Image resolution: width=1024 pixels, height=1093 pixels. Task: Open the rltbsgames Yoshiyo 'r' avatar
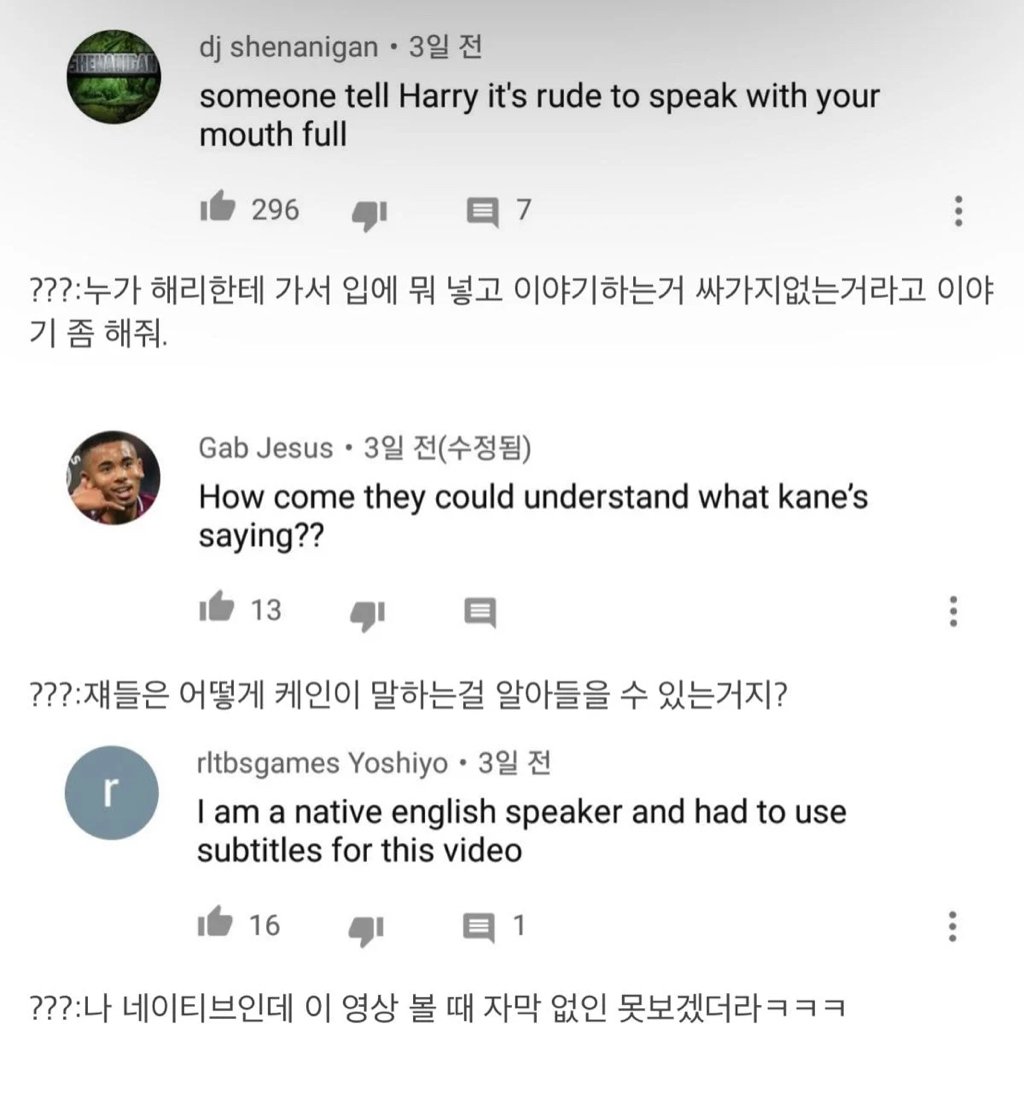point(111,794)
